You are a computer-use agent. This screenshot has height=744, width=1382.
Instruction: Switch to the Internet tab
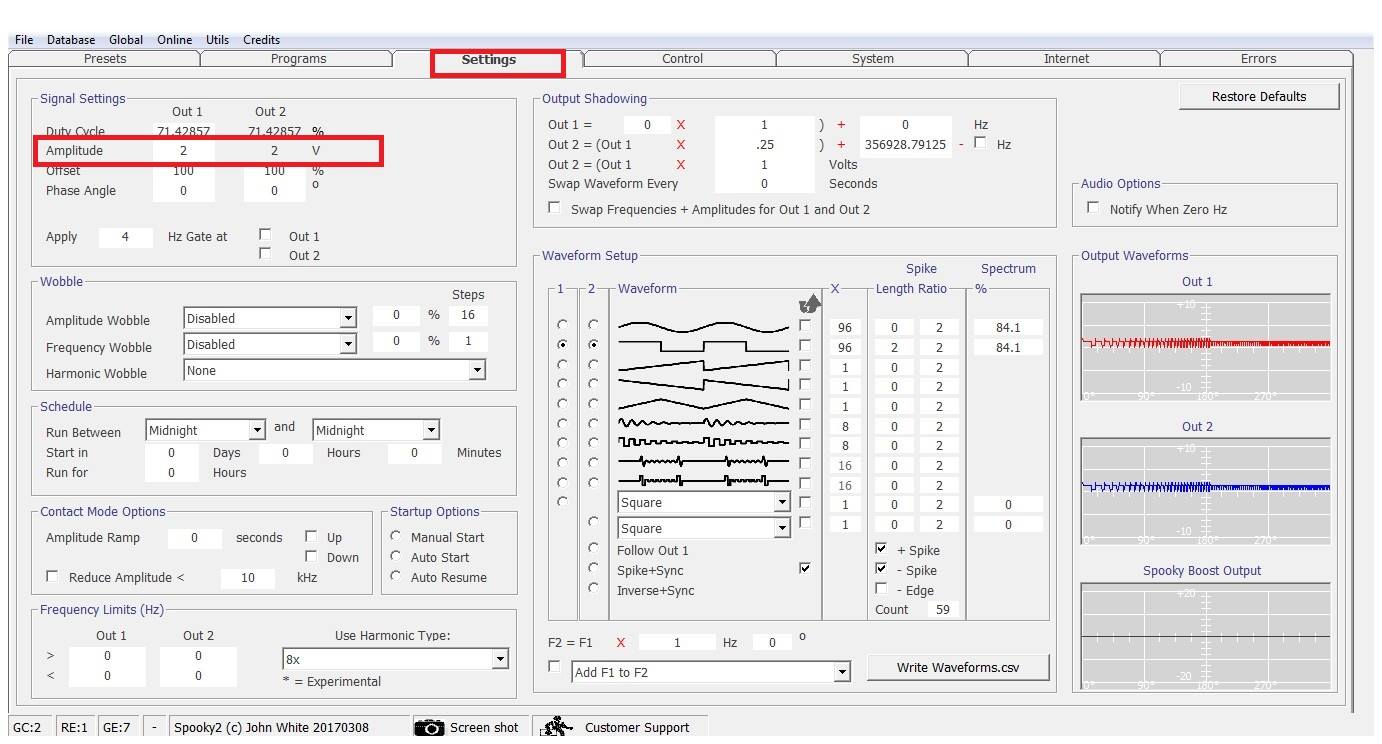[1066, 59]
